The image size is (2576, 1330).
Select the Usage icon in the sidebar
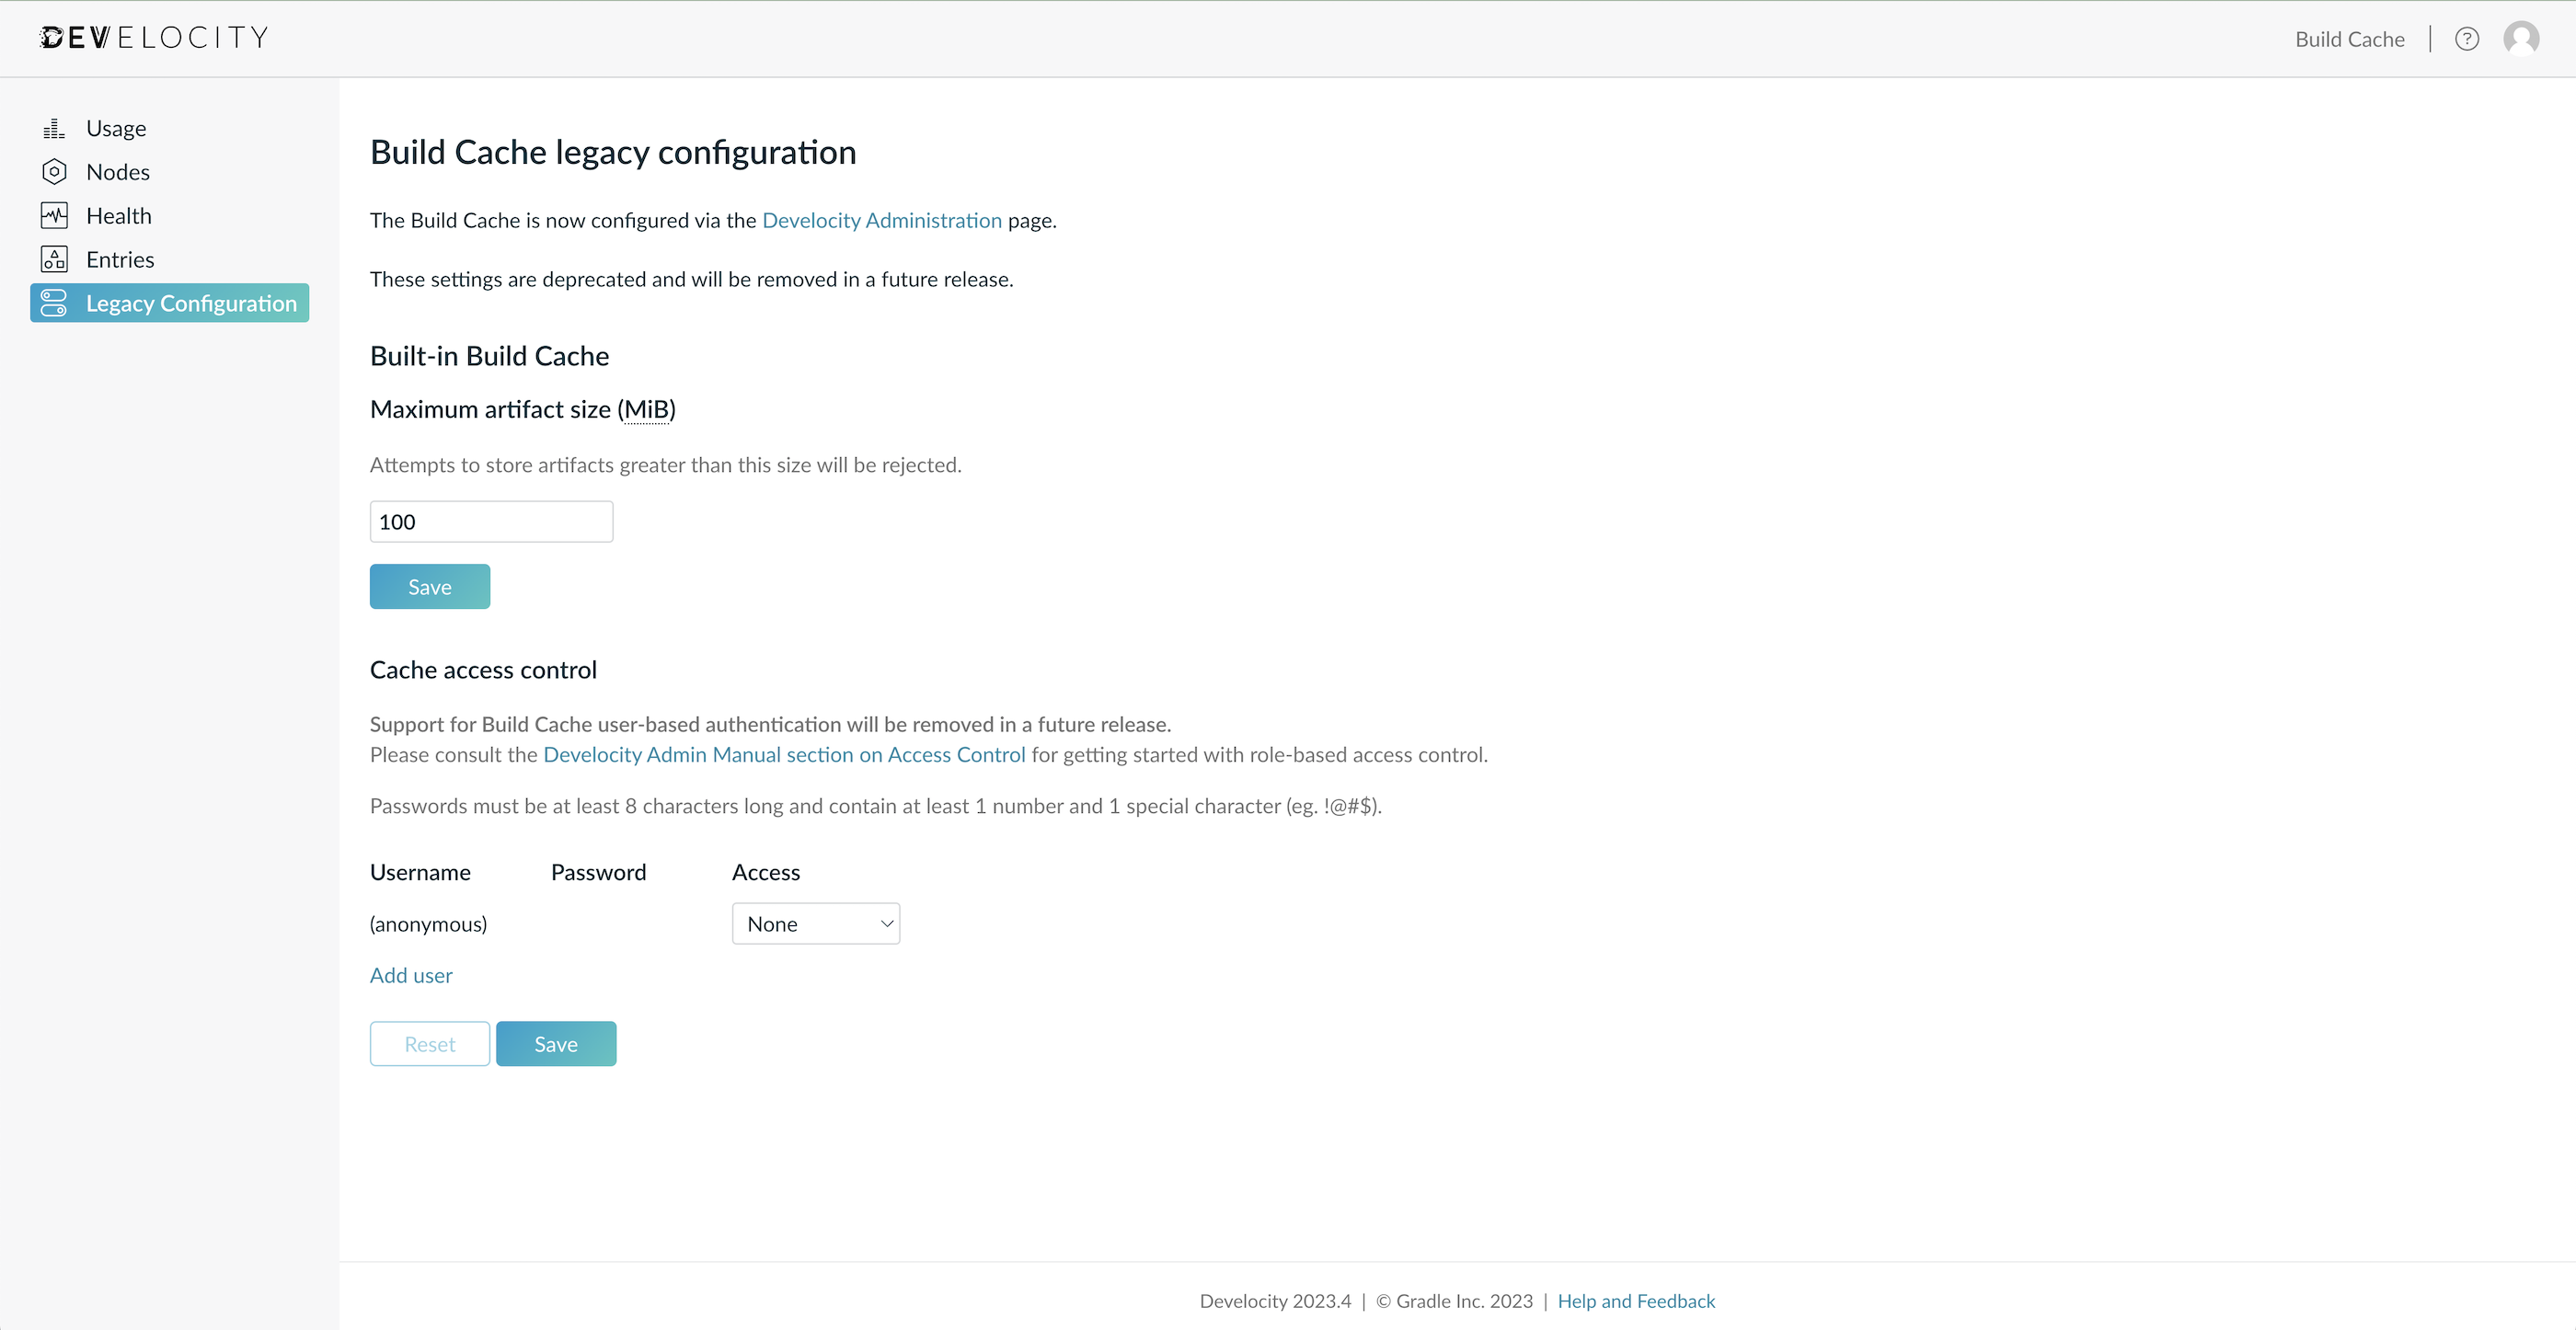tap(54, 127)
